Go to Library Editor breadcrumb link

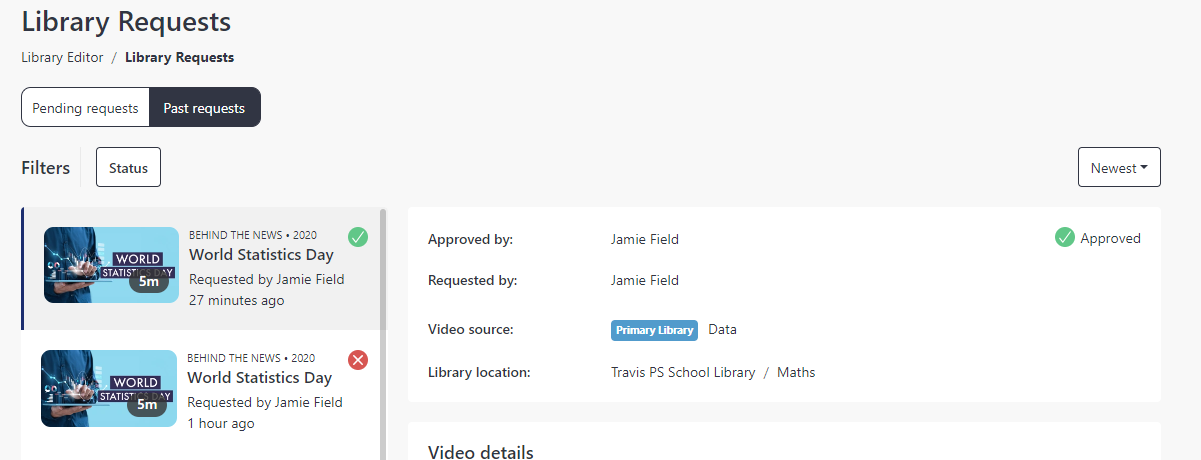pos(62,57)
